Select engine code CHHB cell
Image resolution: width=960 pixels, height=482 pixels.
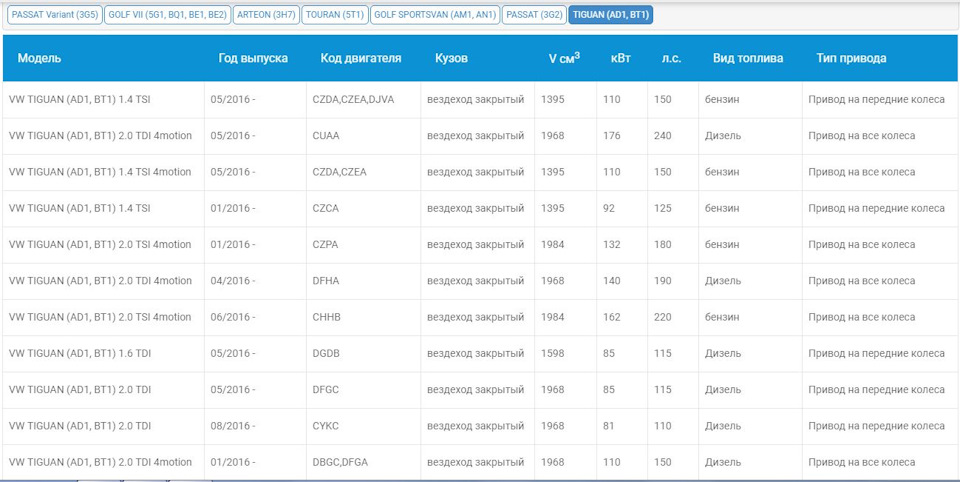click(326, 317)
